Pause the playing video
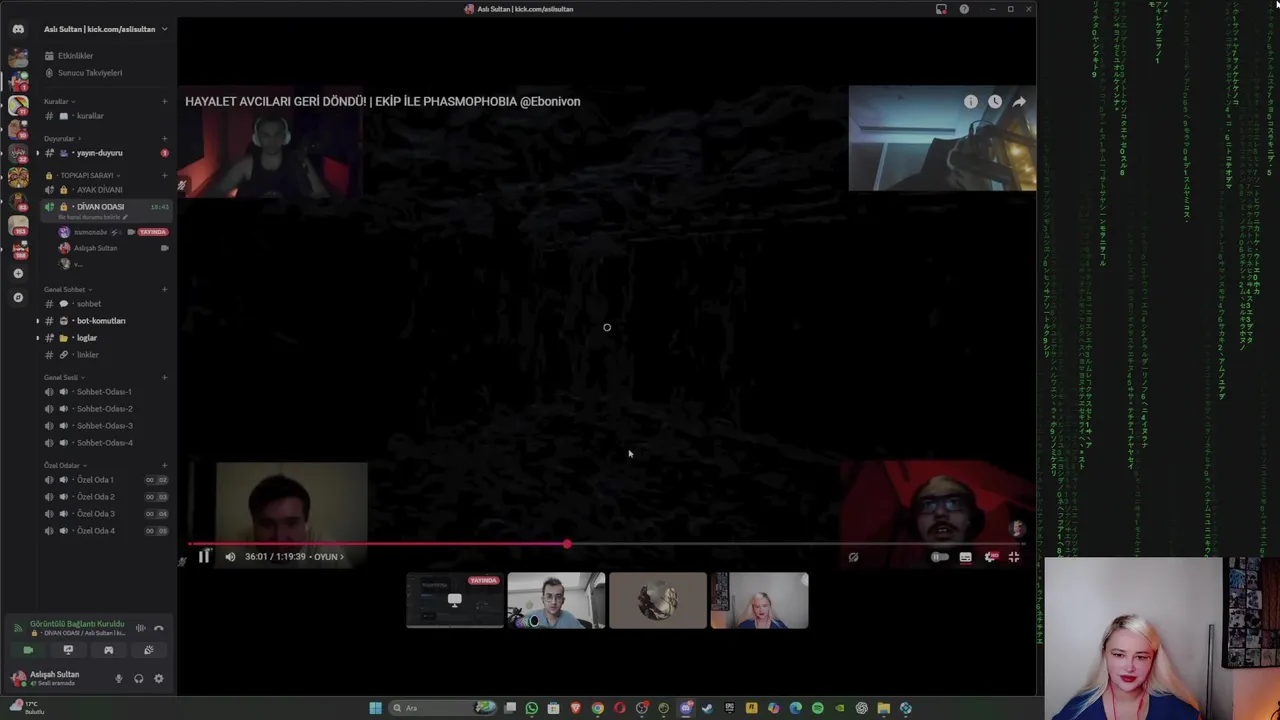The image size is (1280, 720). [x=204, y=557]
